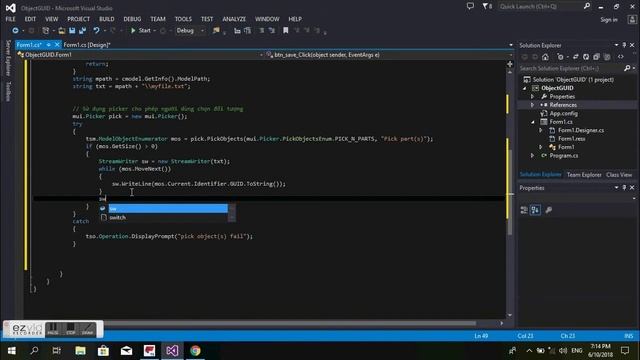Open the VIEW menu
This screenshot has height=360, width=640.
click(x=51, y=19)
